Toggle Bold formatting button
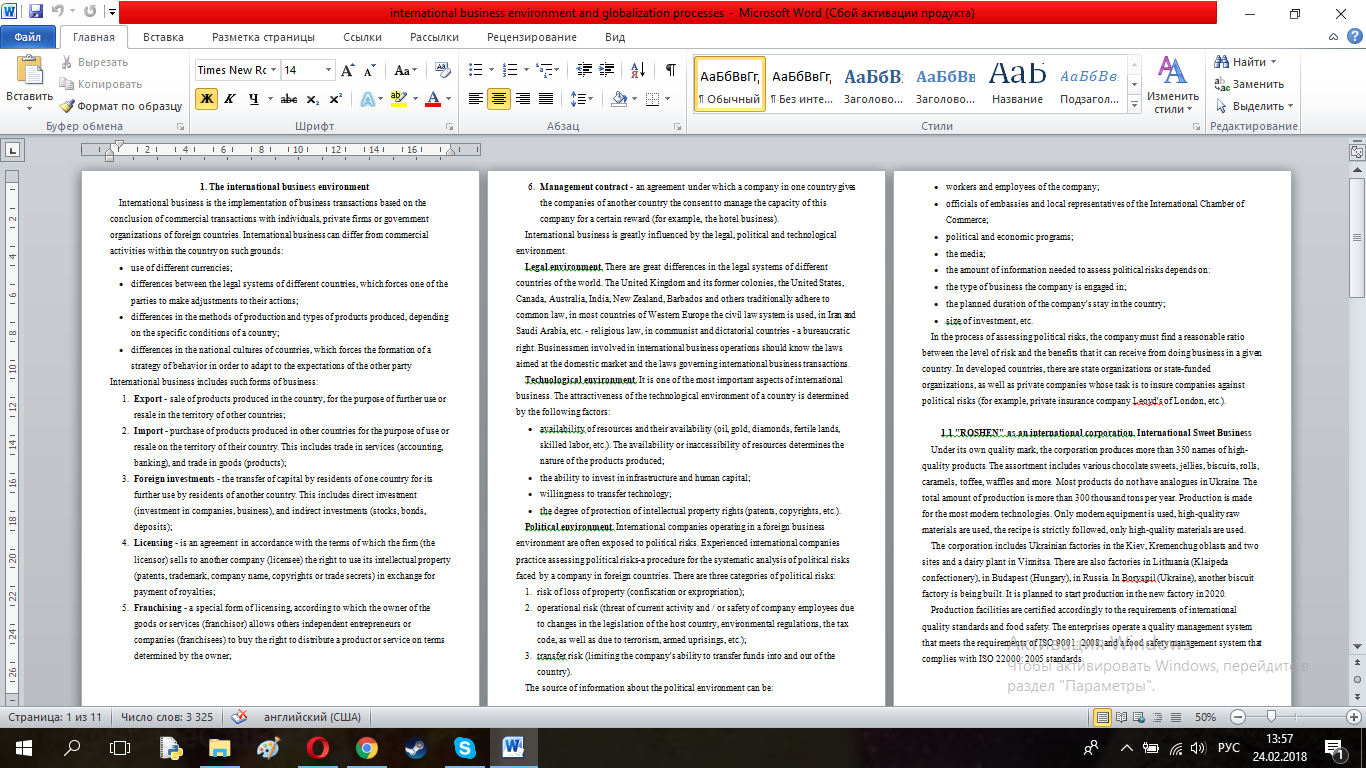This screenshot has width=1366, height=768. coord(207,98)
